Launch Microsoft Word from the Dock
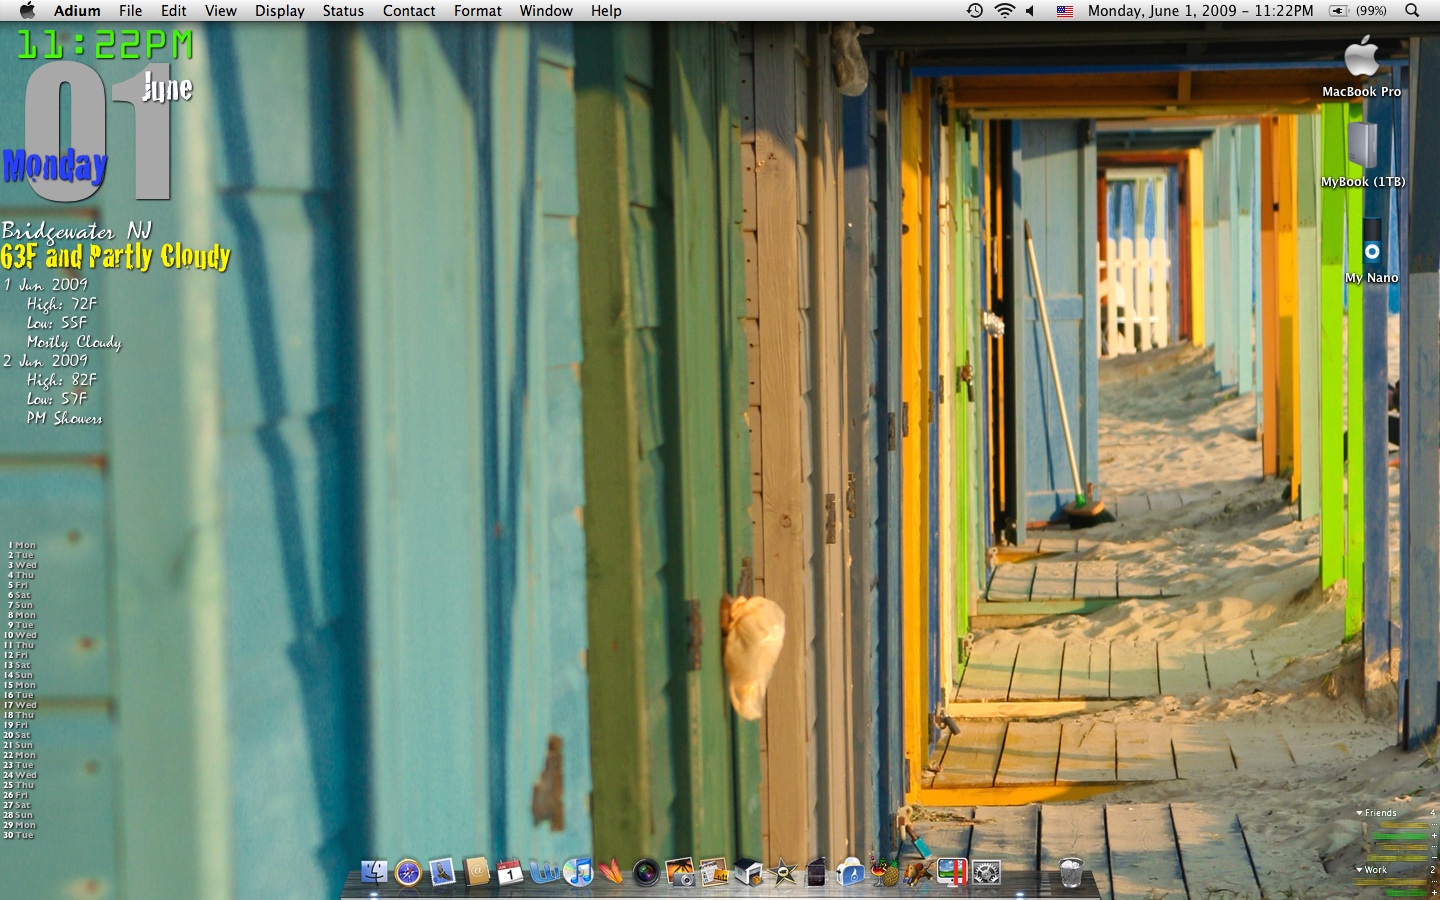 click(544, 872)
